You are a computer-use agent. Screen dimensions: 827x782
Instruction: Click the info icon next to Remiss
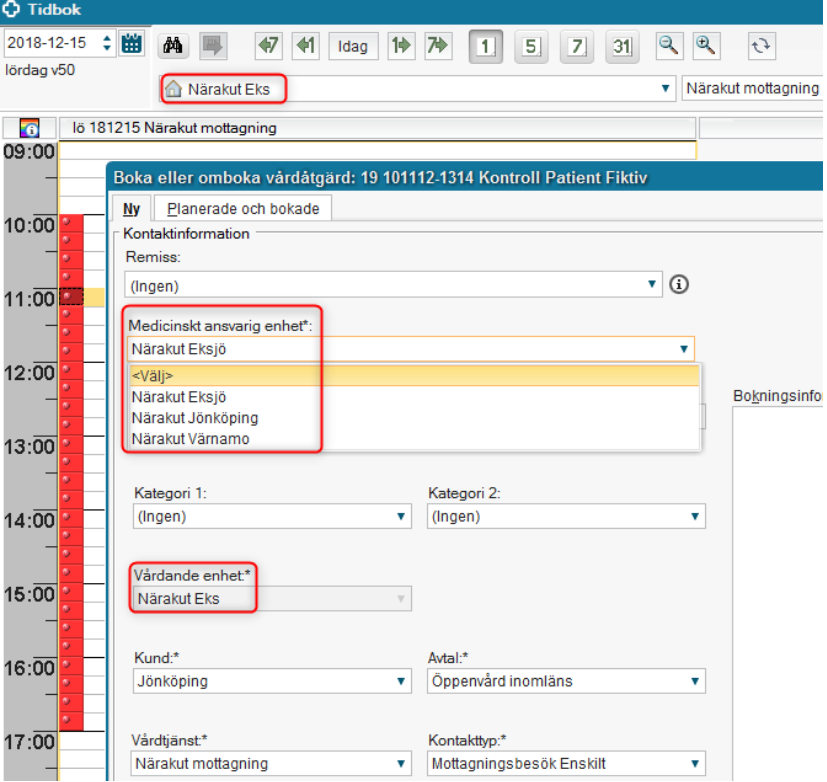tap(680, 285)
